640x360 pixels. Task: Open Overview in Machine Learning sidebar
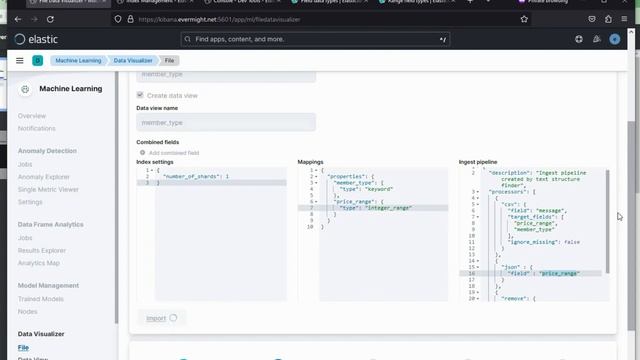click(32, 116)
